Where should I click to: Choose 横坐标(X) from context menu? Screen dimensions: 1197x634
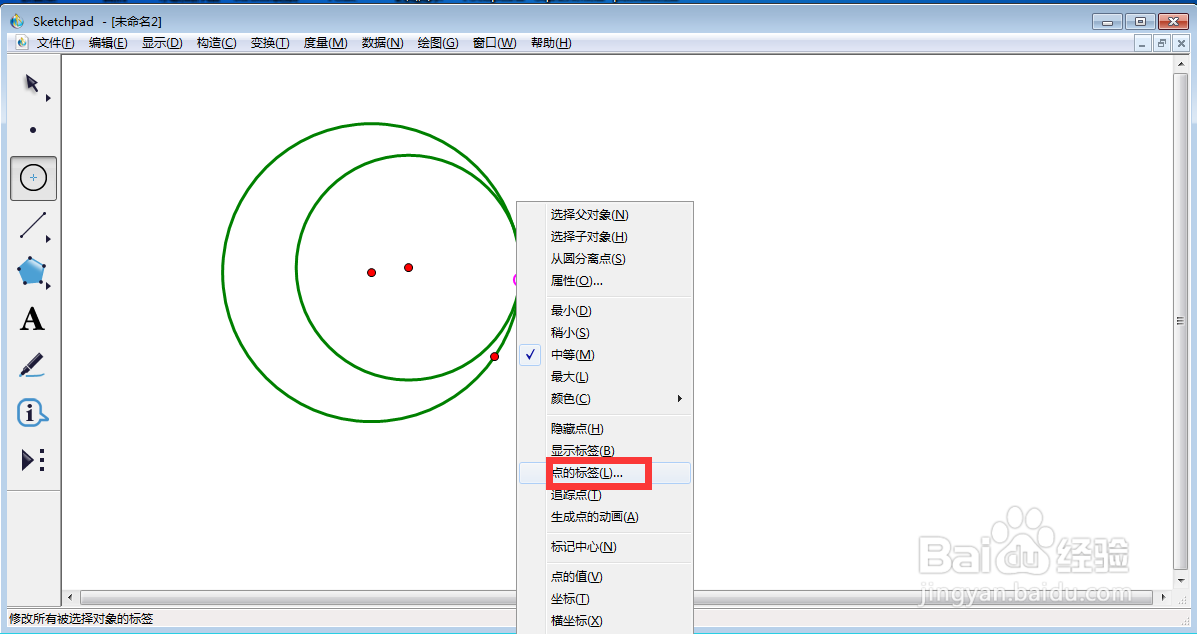[x=605, y=621]
